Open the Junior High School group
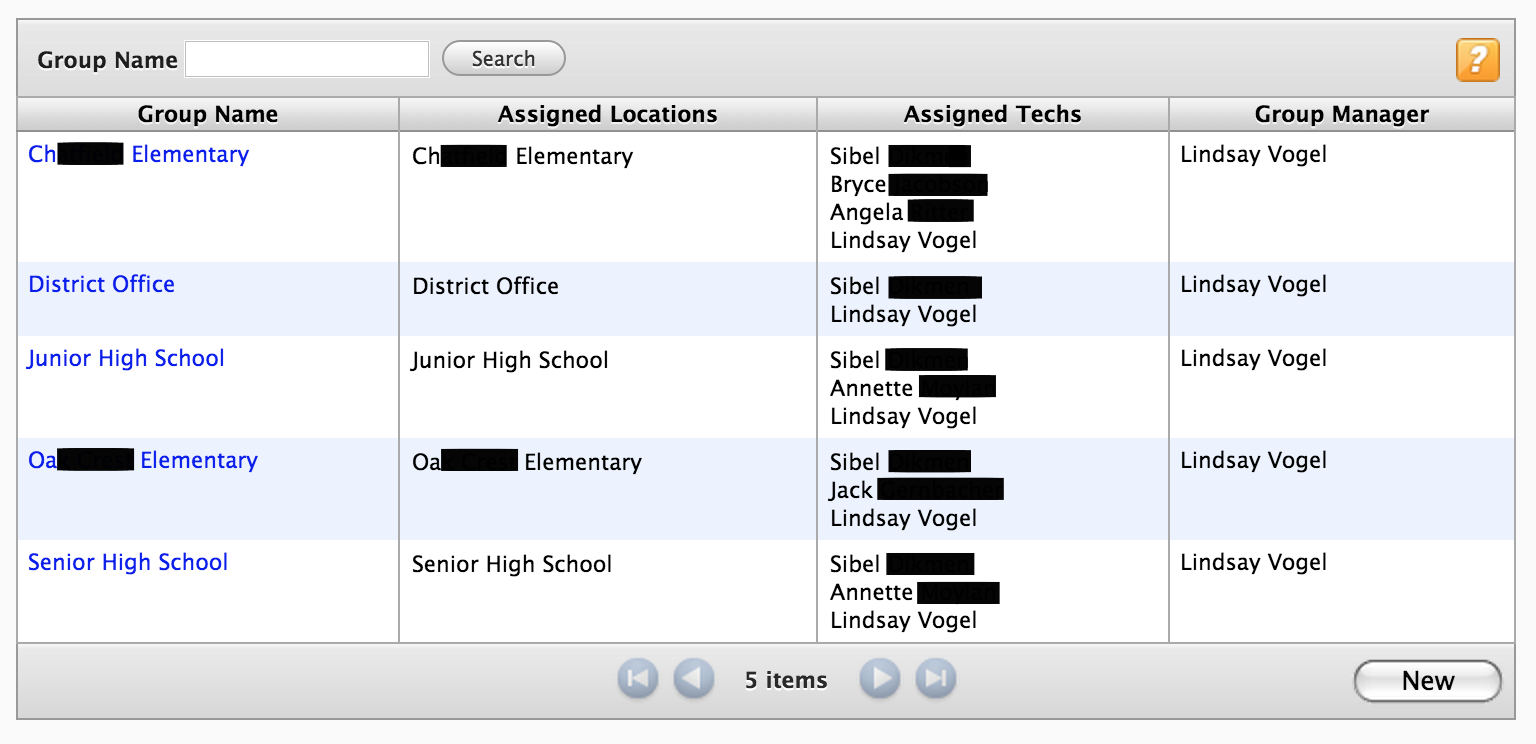Image resolution: width=1536 pixels, height=744 pixels. pyautogui.click(x=125, y=358)
